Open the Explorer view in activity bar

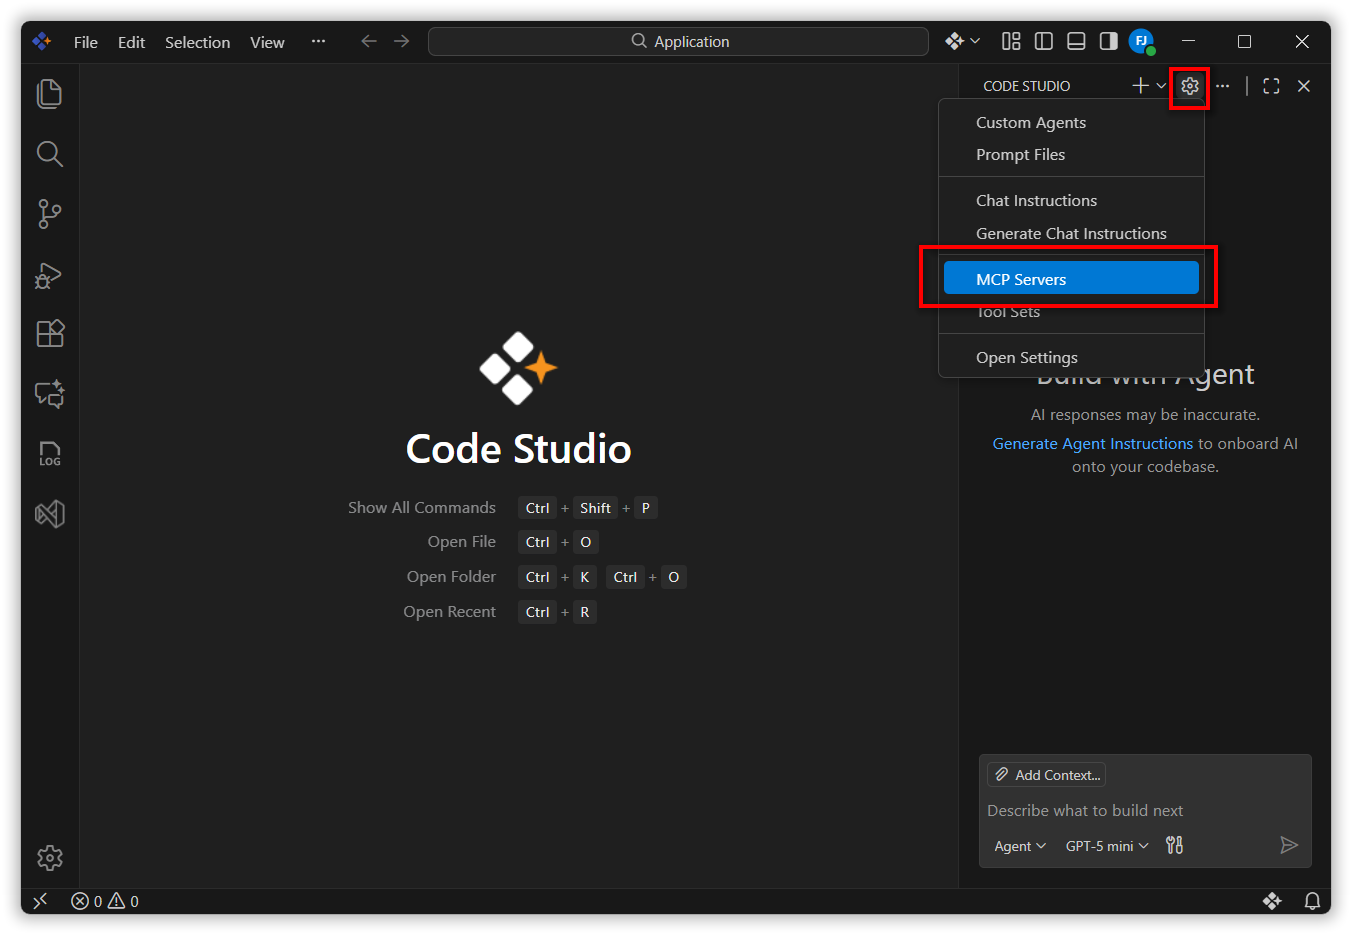[49, 94]
